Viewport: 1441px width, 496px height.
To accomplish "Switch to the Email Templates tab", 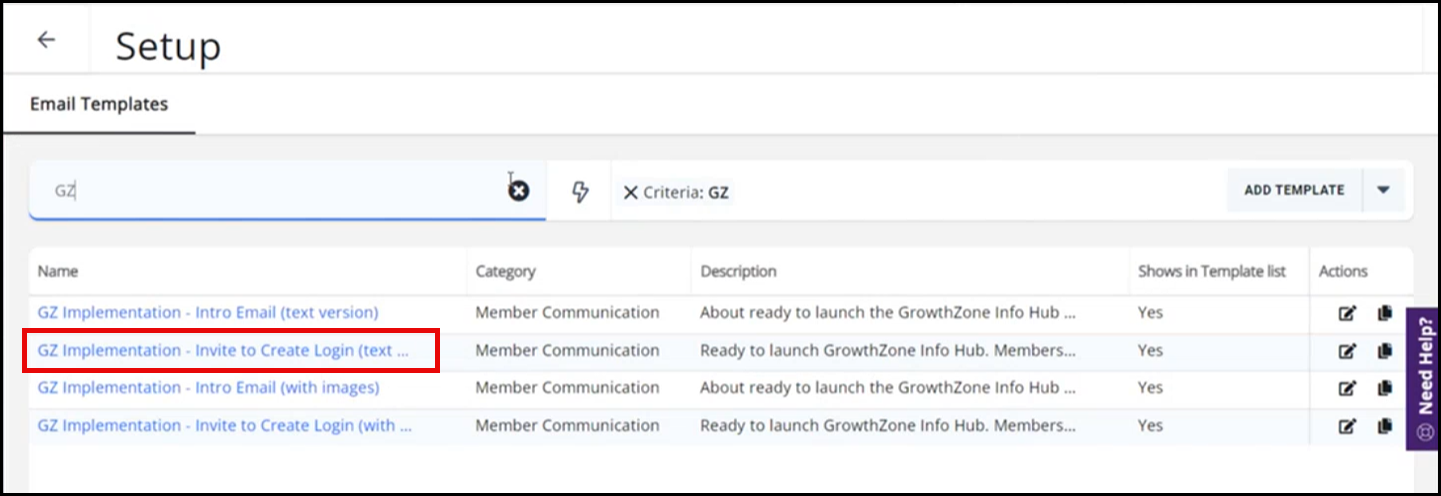I will point(99,104).
